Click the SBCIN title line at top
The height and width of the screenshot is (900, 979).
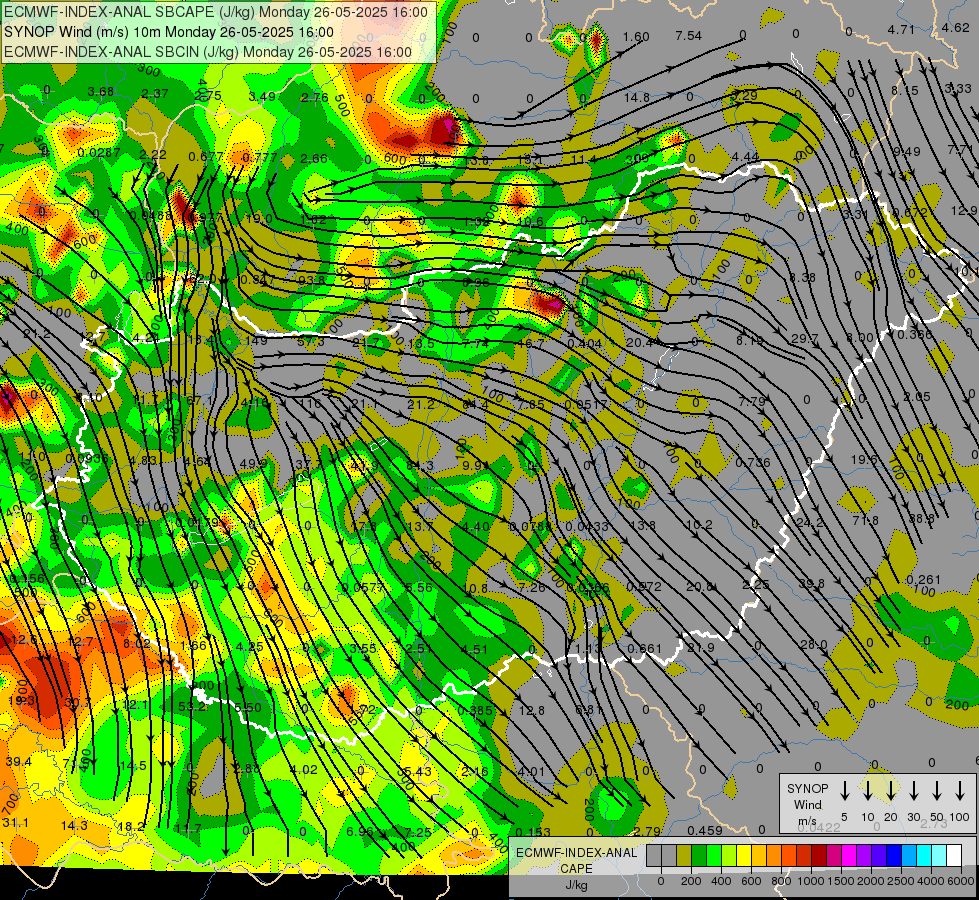[x=208, y=52]
